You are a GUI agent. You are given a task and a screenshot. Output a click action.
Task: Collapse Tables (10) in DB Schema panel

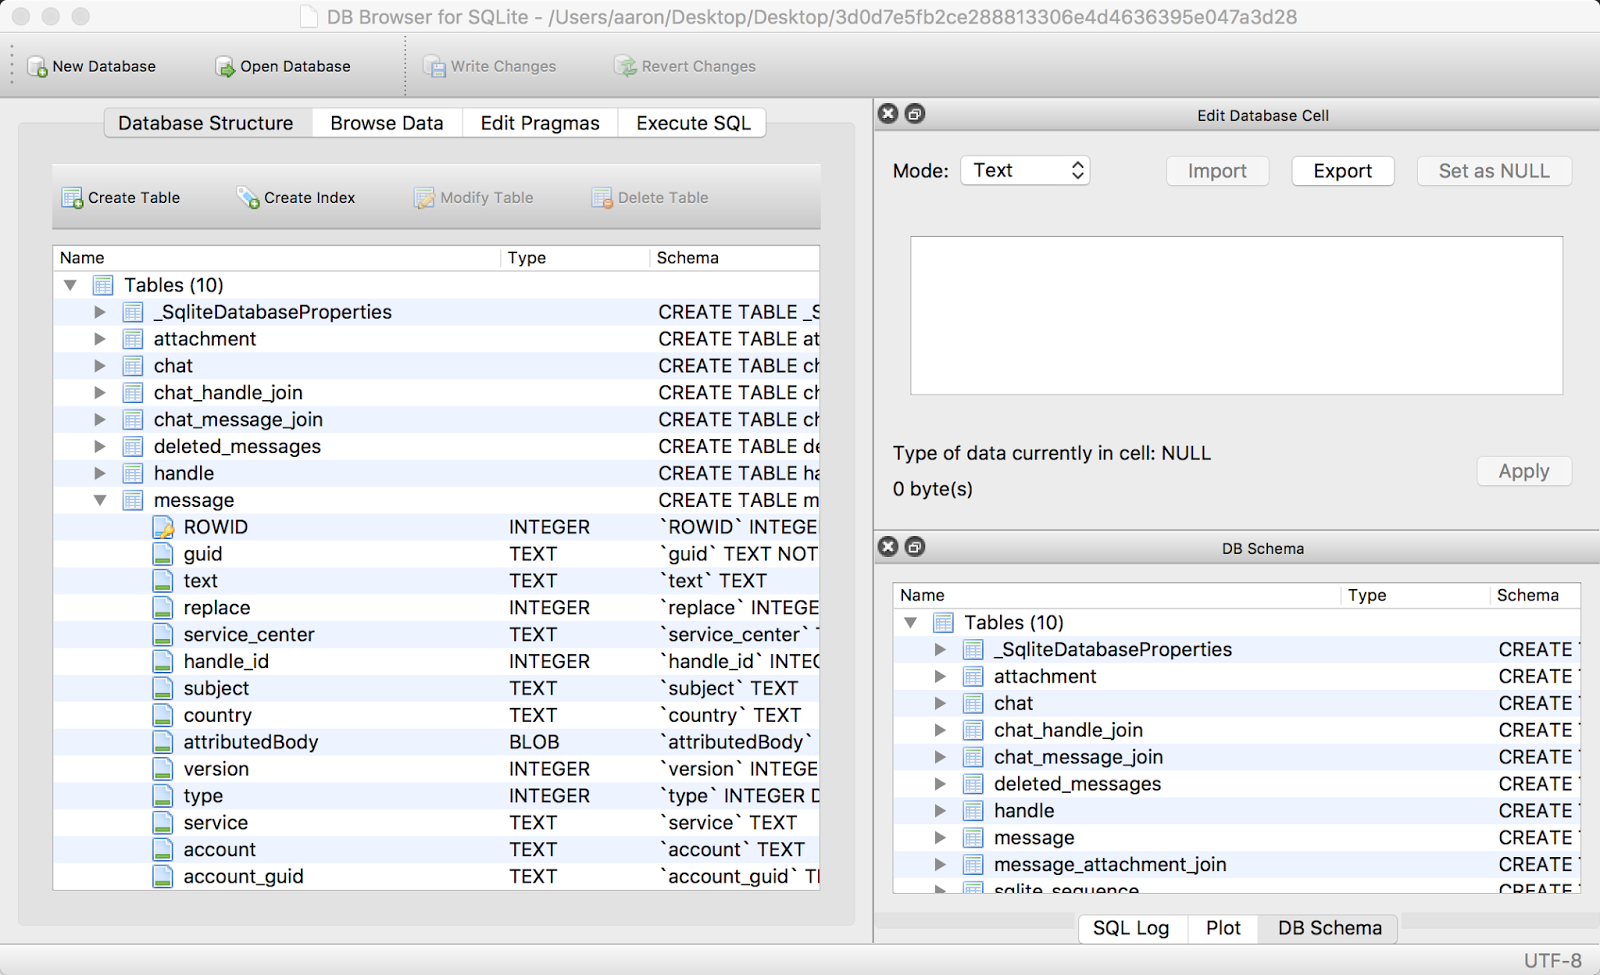pos(910,623)
